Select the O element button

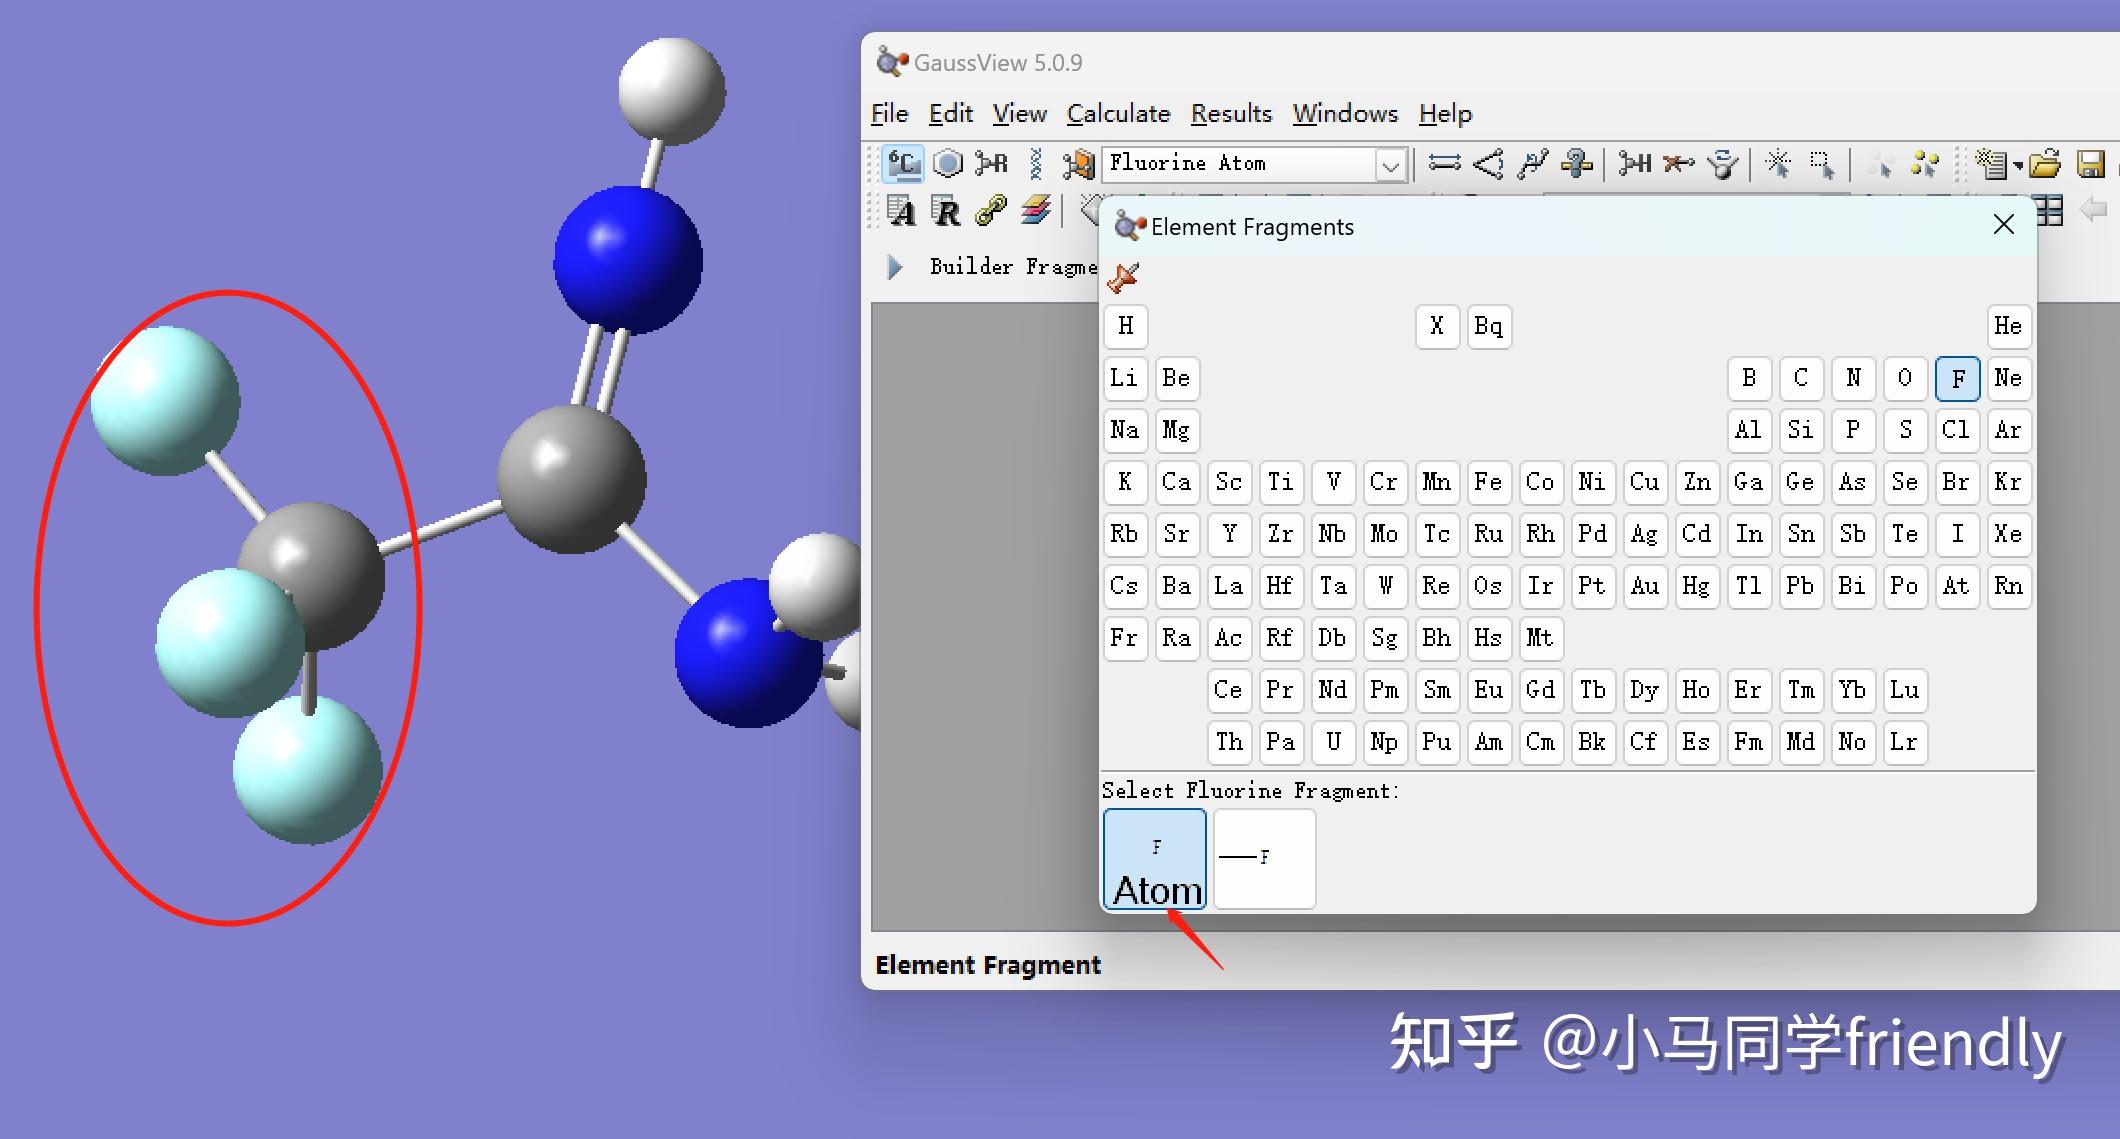click(x=1905, y=378)
